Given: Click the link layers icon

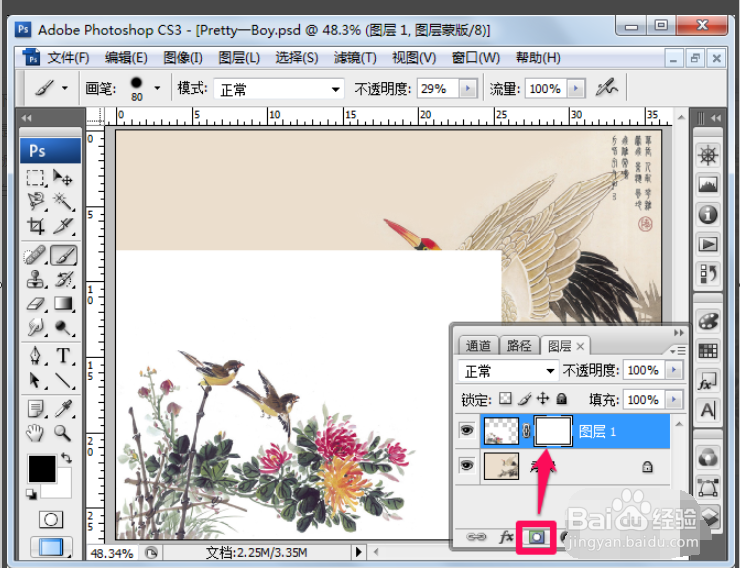Looking at the screenshot, I should 476,537.
